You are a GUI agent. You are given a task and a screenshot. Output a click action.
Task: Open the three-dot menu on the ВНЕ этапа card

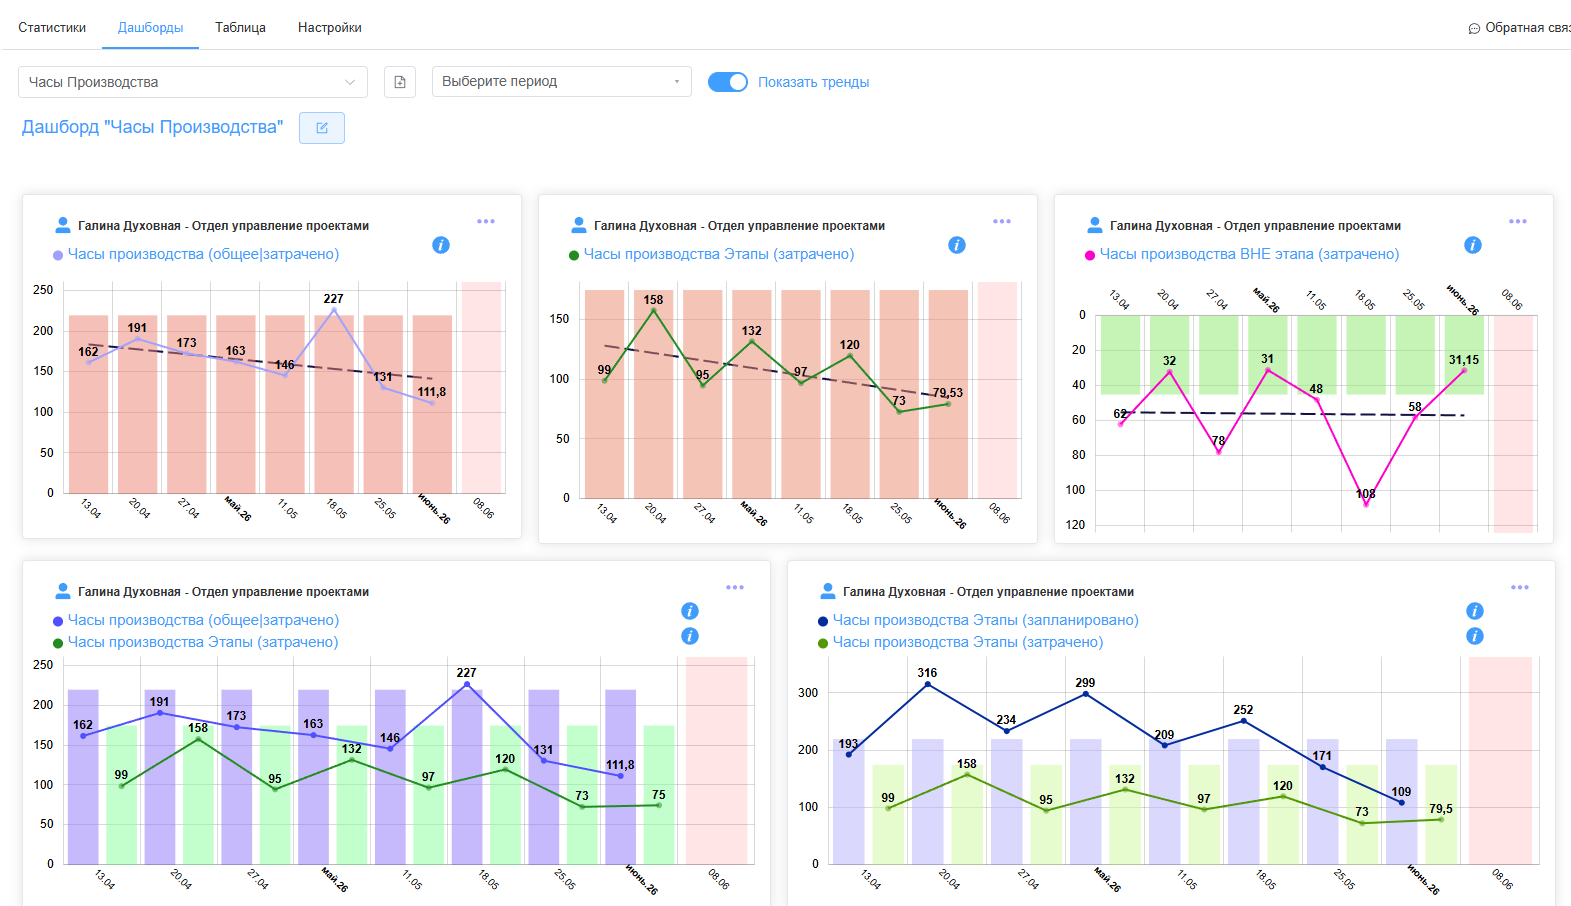pos(1518,221)
